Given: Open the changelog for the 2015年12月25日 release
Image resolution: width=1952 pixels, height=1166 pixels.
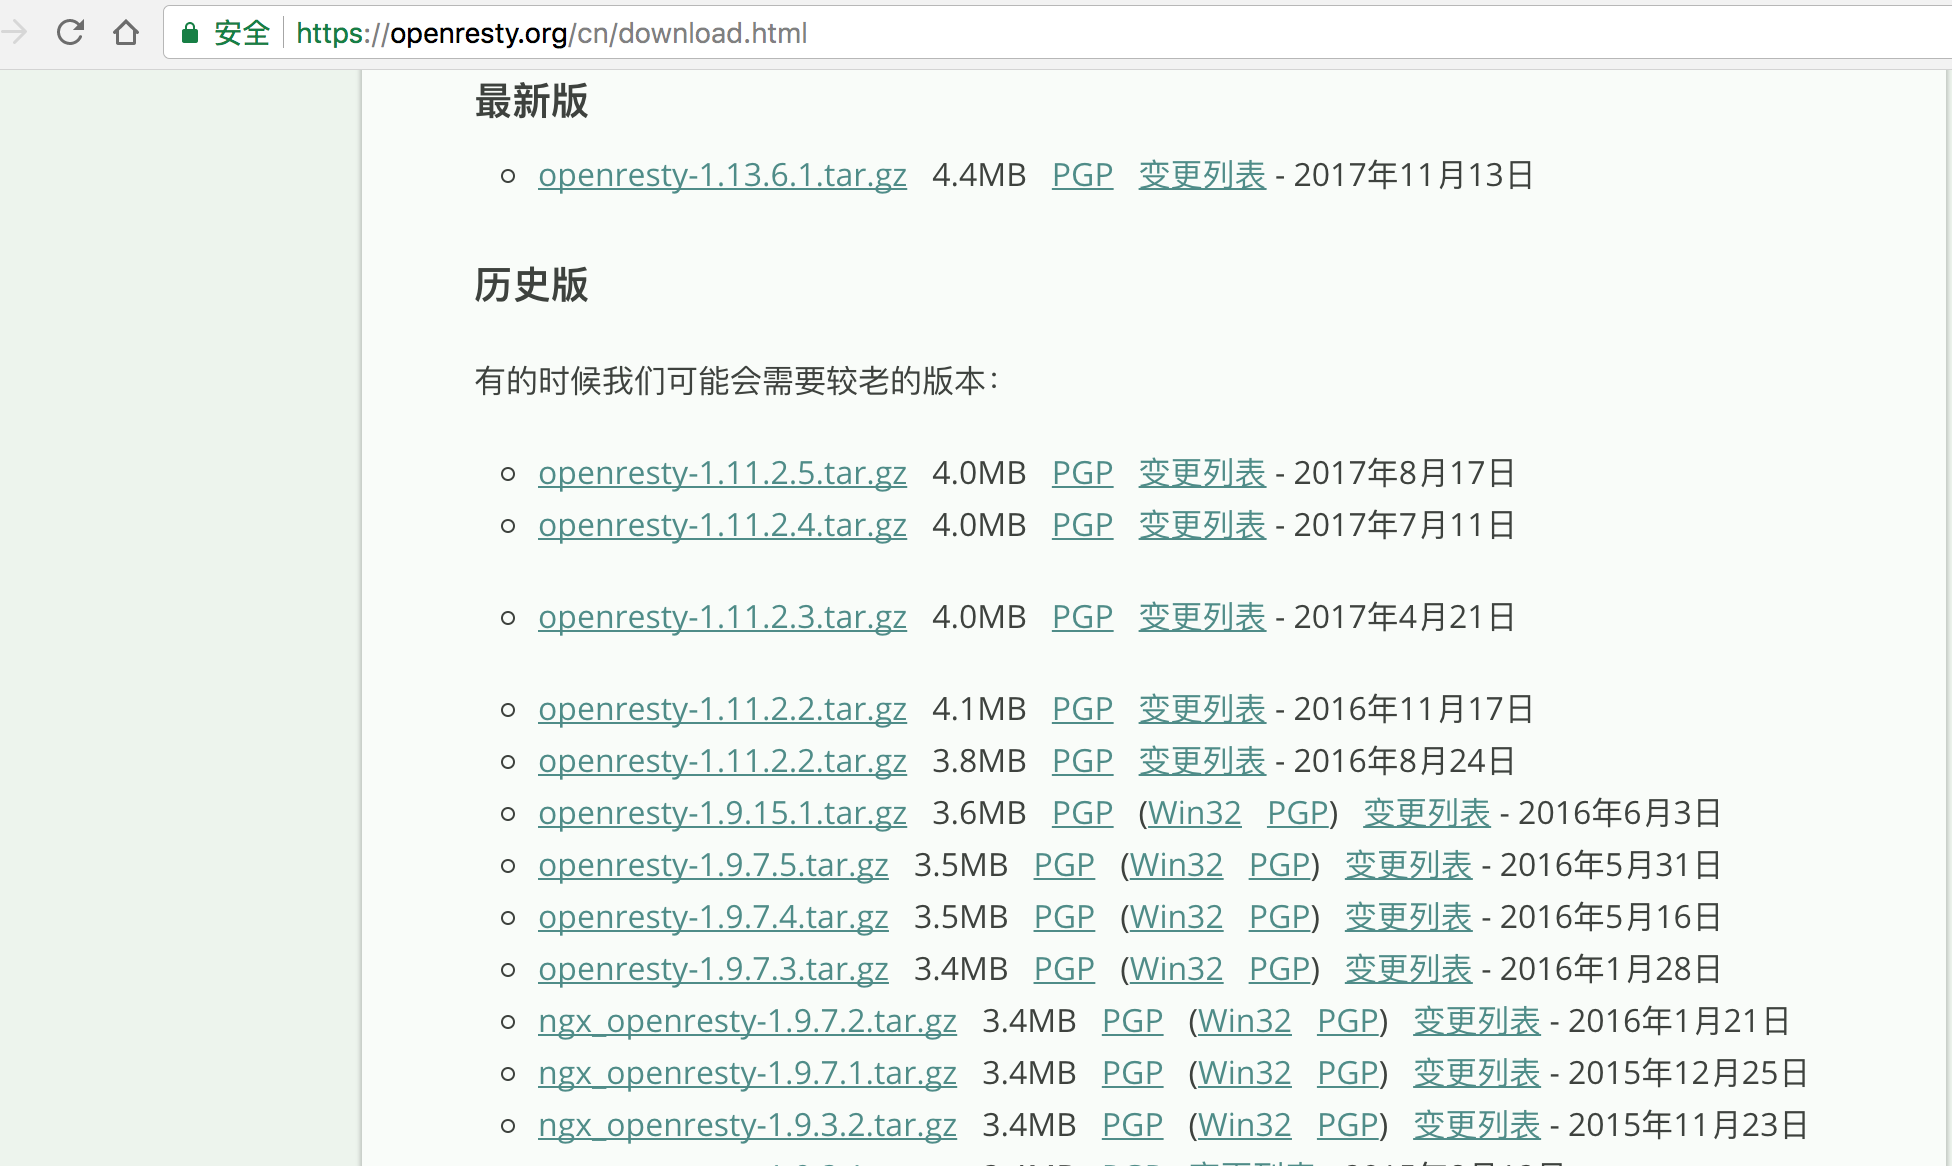Looking at the screenshot, I should [1477, 1073].
